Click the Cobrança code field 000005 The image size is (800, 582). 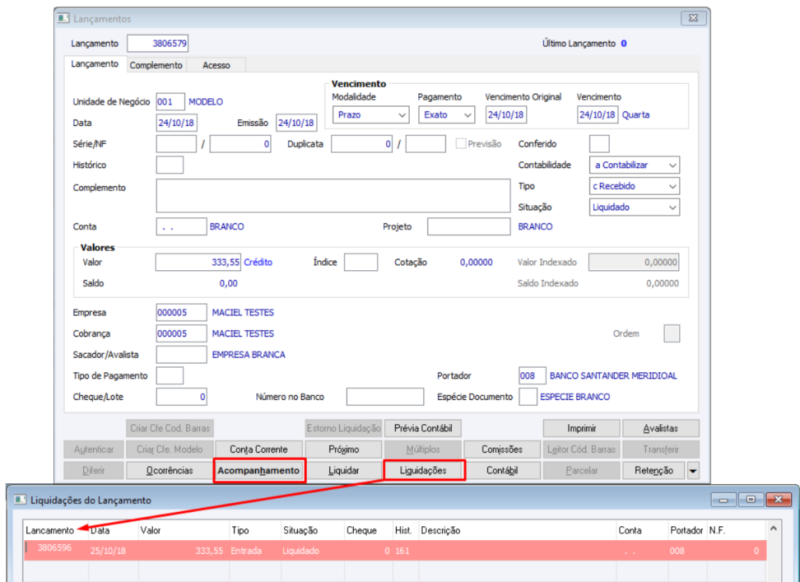point(182,334)
